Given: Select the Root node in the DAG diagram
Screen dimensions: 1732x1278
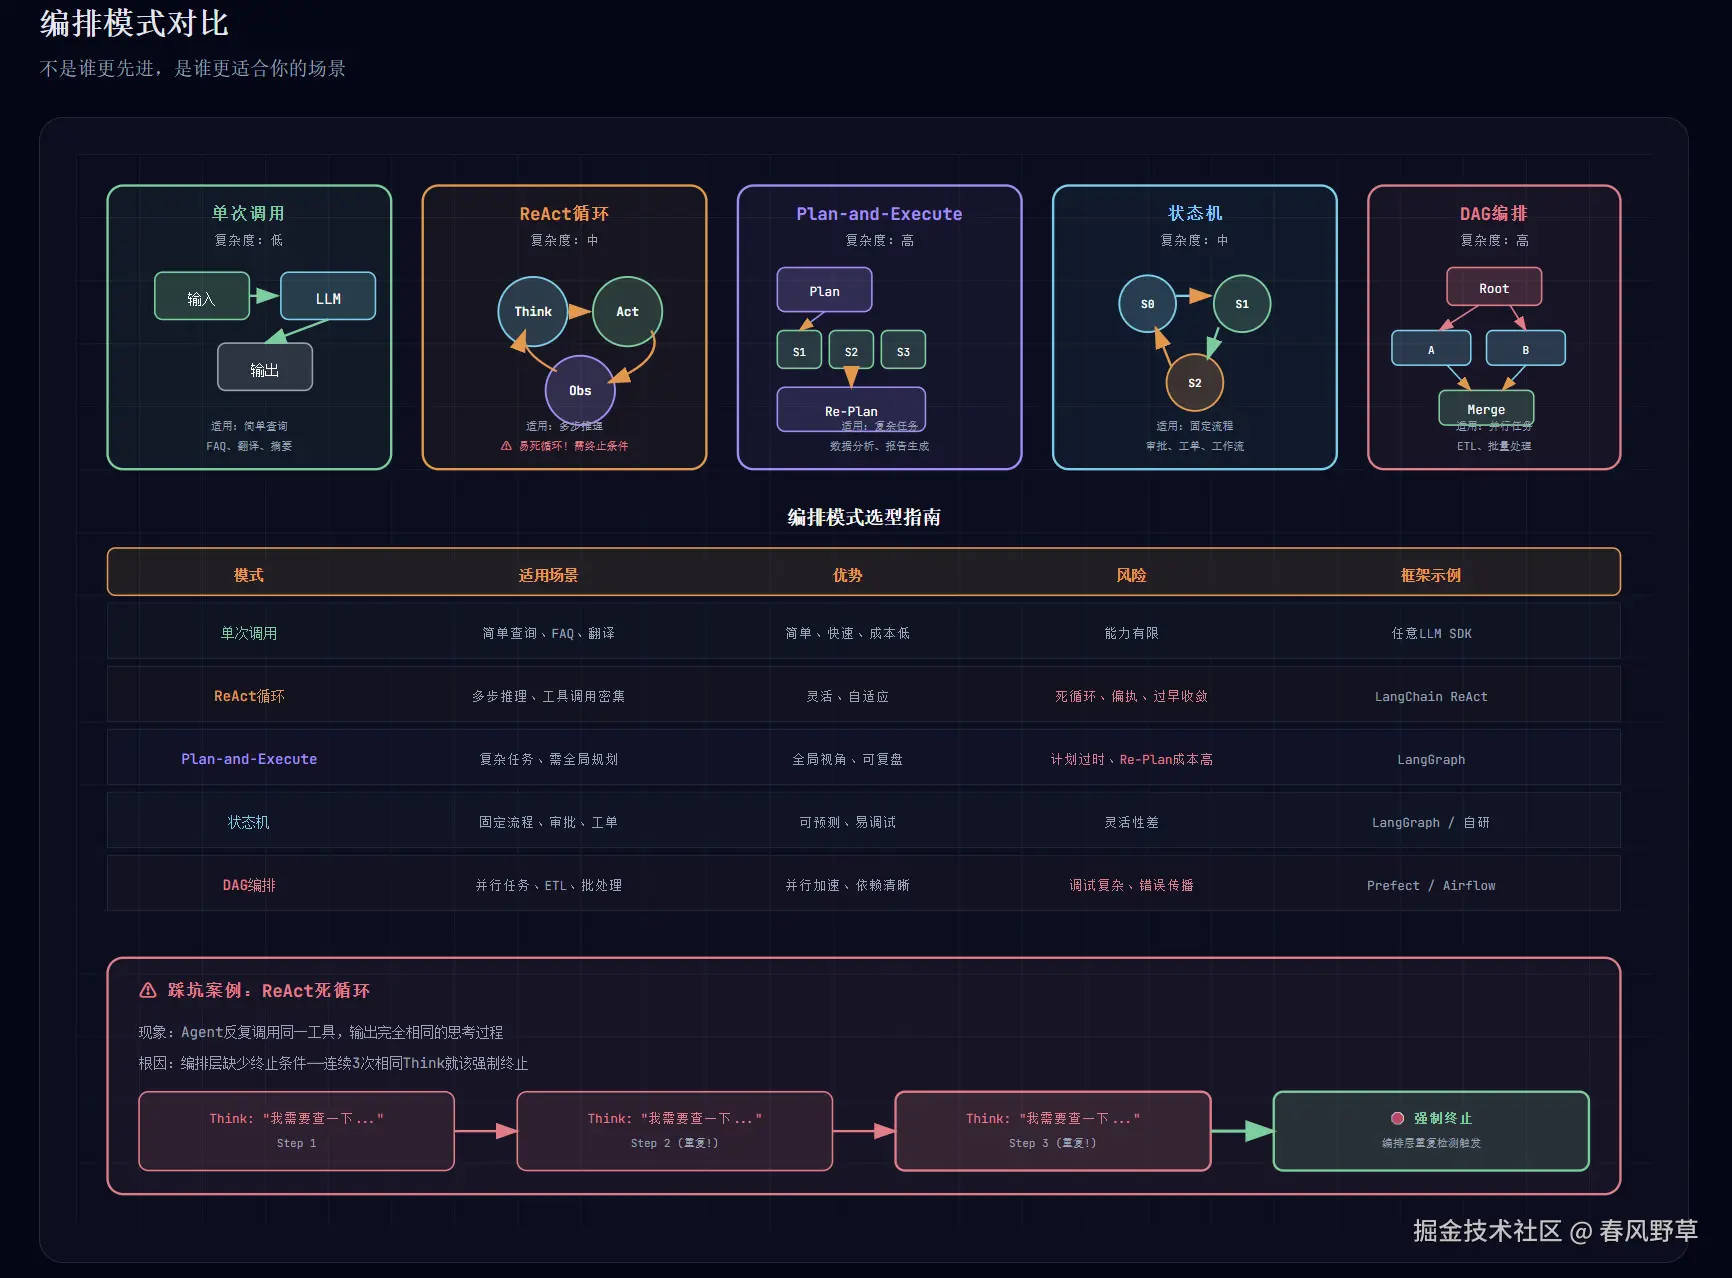Looking at the screenshot, I should pyautogui.click(x=1494, y=287).
